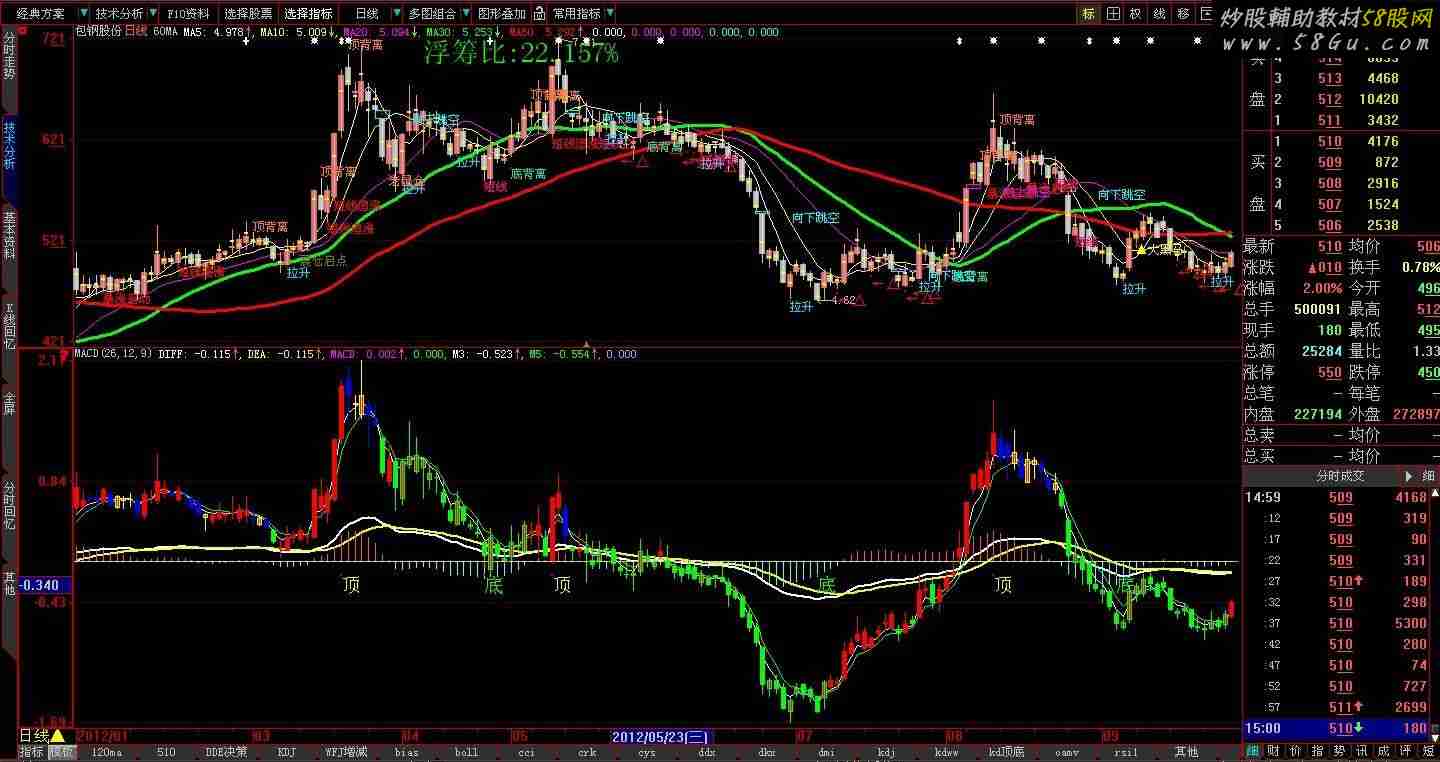Open the 技术分析 dropdown arrow
1440x762 pixels.
click(152, 14)
